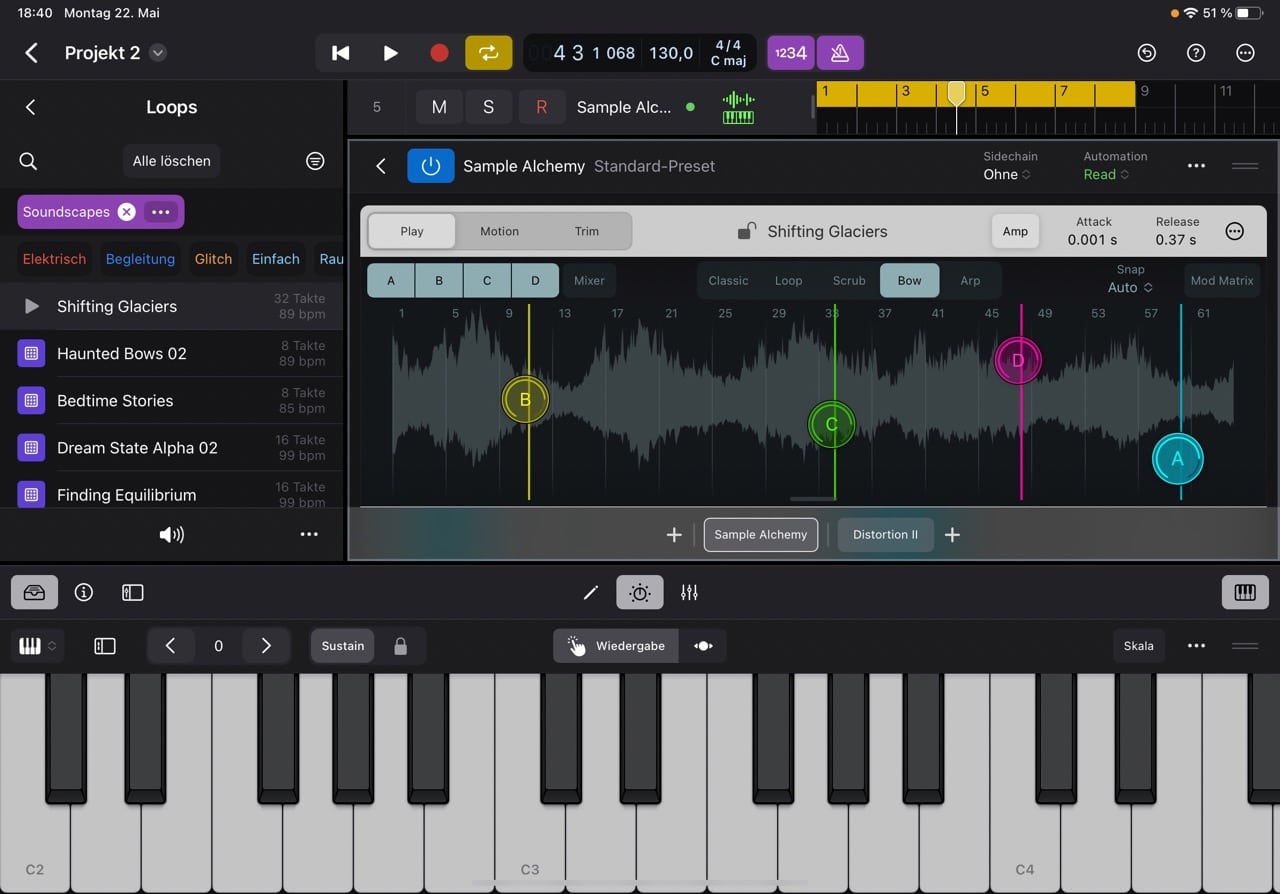Image resolution: width=1280 pixels, height=894 pixels.
Task: Select the Glitch filter tag
Action: click(213, 259)
